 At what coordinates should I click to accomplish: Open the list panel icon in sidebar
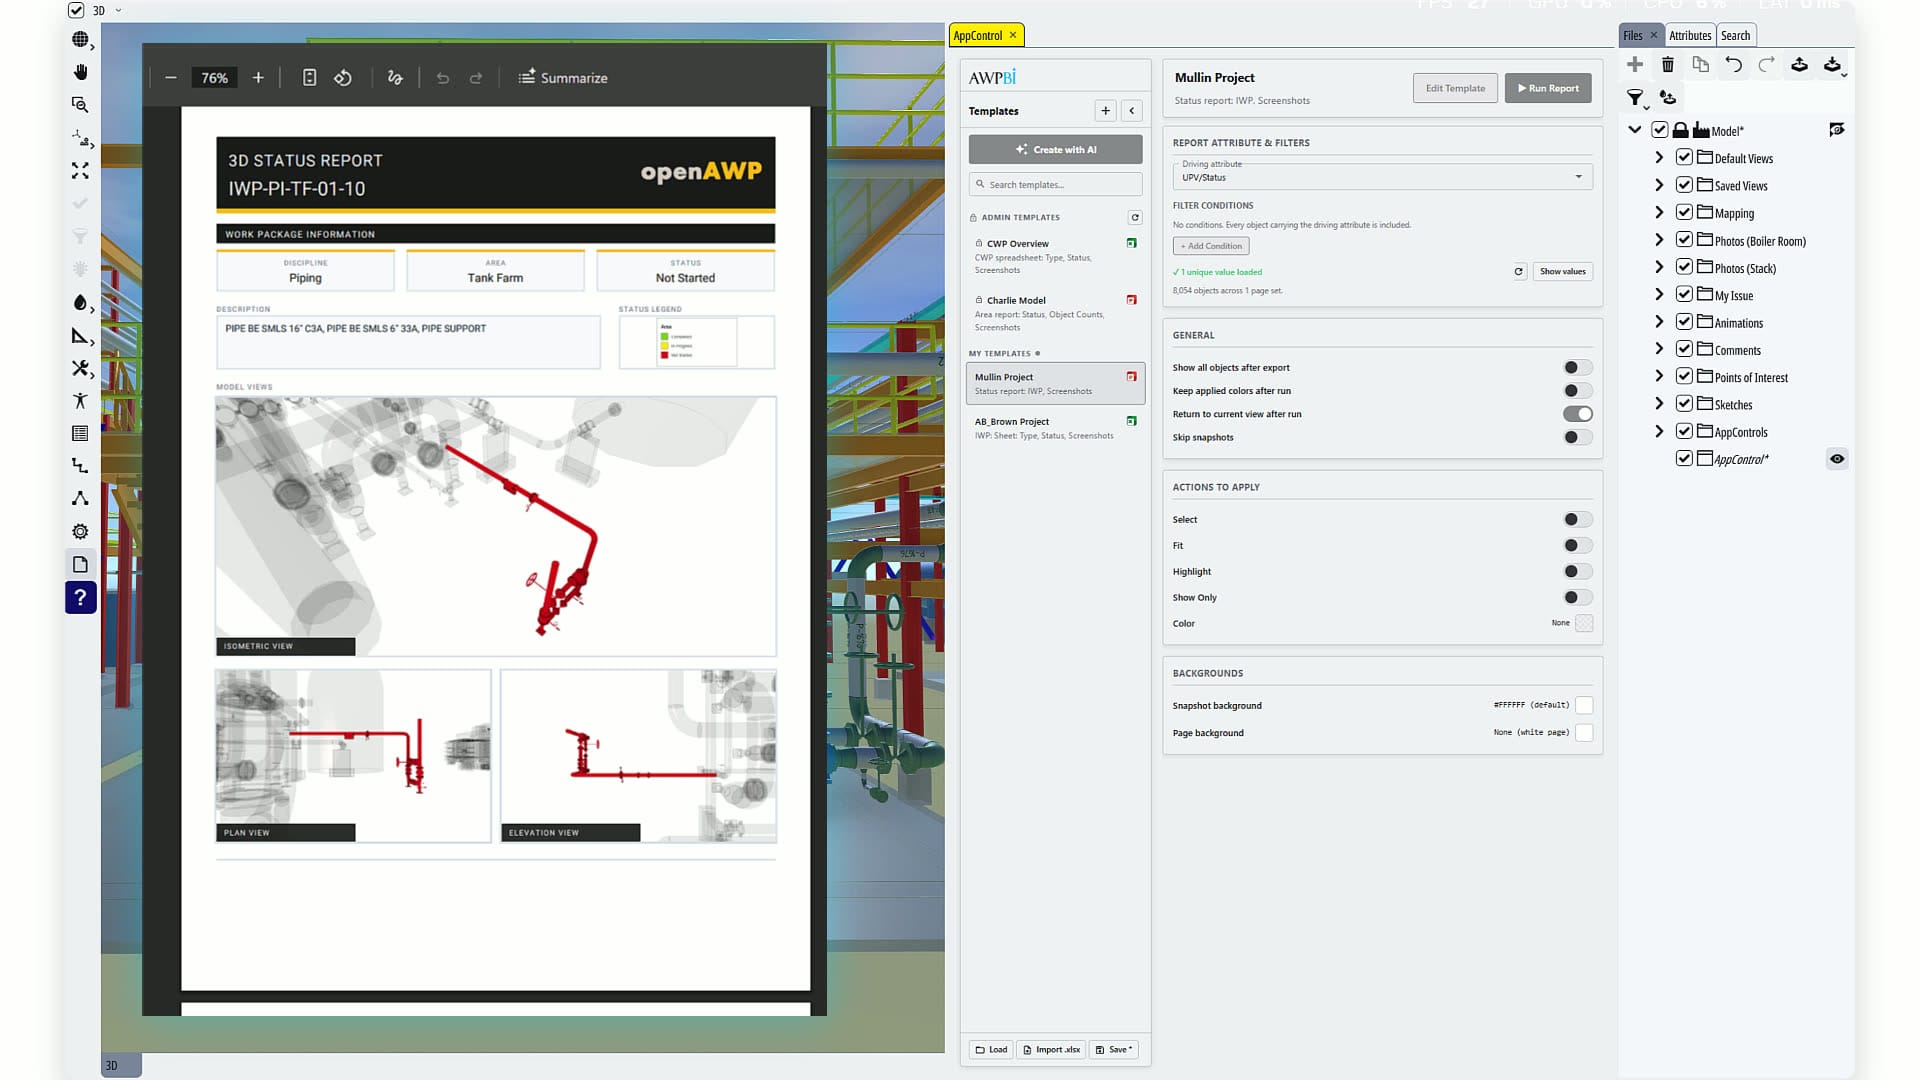coord(80,433)
